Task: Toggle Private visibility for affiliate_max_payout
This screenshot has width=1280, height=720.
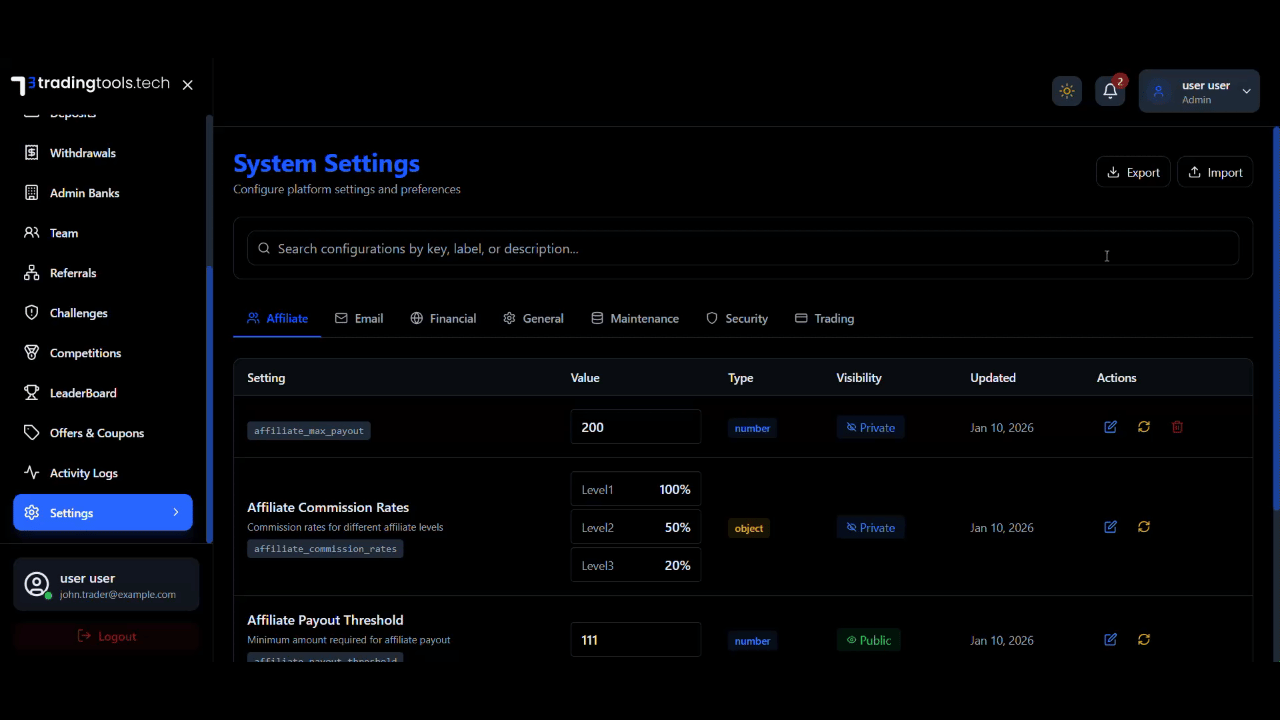Action: coord(870,428)
